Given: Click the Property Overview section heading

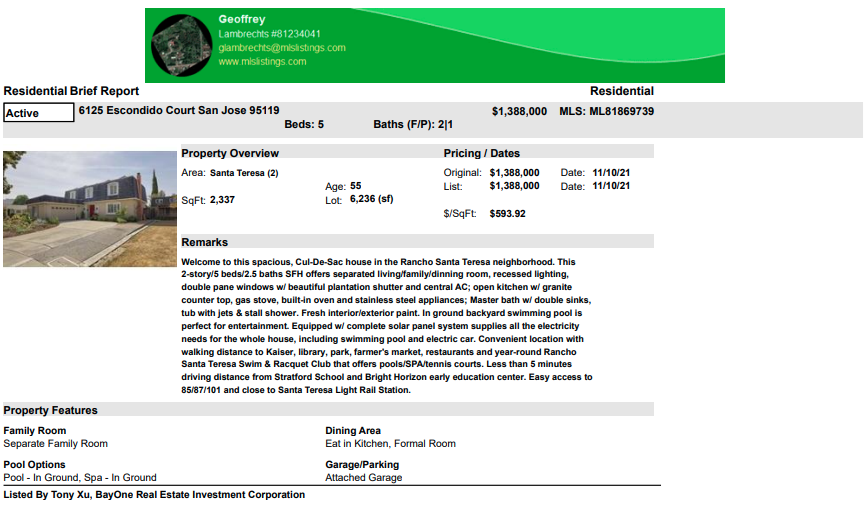Looking at the screenshot, I should [230, 153].
